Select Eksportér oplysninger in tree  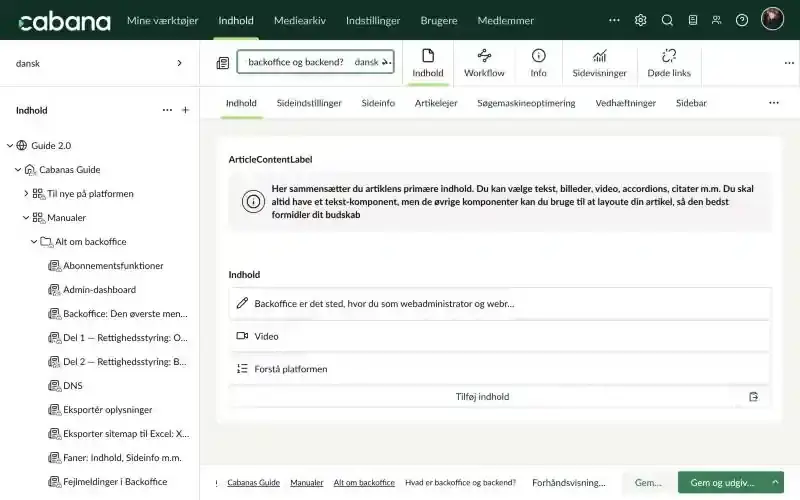pyautogui.click(x=108, y=410)
